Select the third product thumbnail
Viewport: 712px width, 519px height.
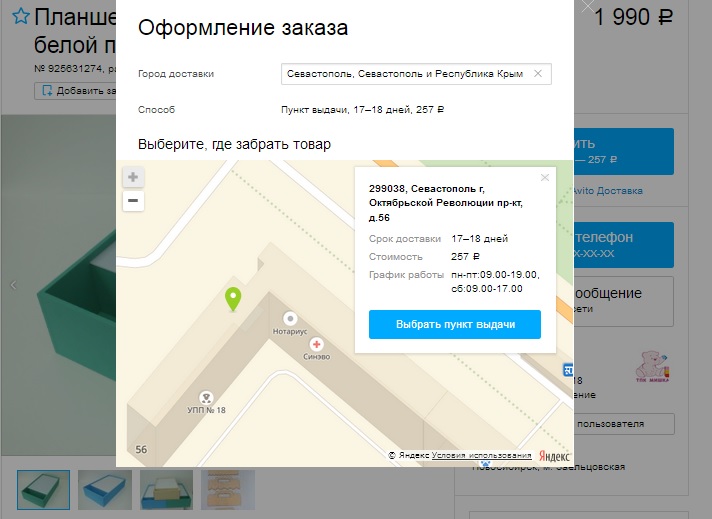(x=165, y=489)
